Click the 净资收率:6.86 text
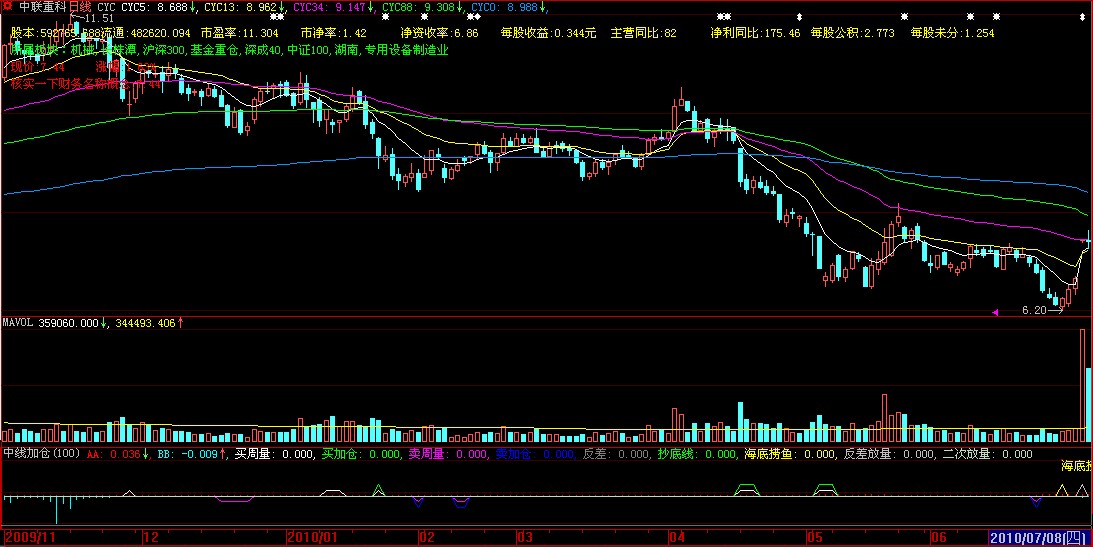The image size is (1093, 547). 439,33
